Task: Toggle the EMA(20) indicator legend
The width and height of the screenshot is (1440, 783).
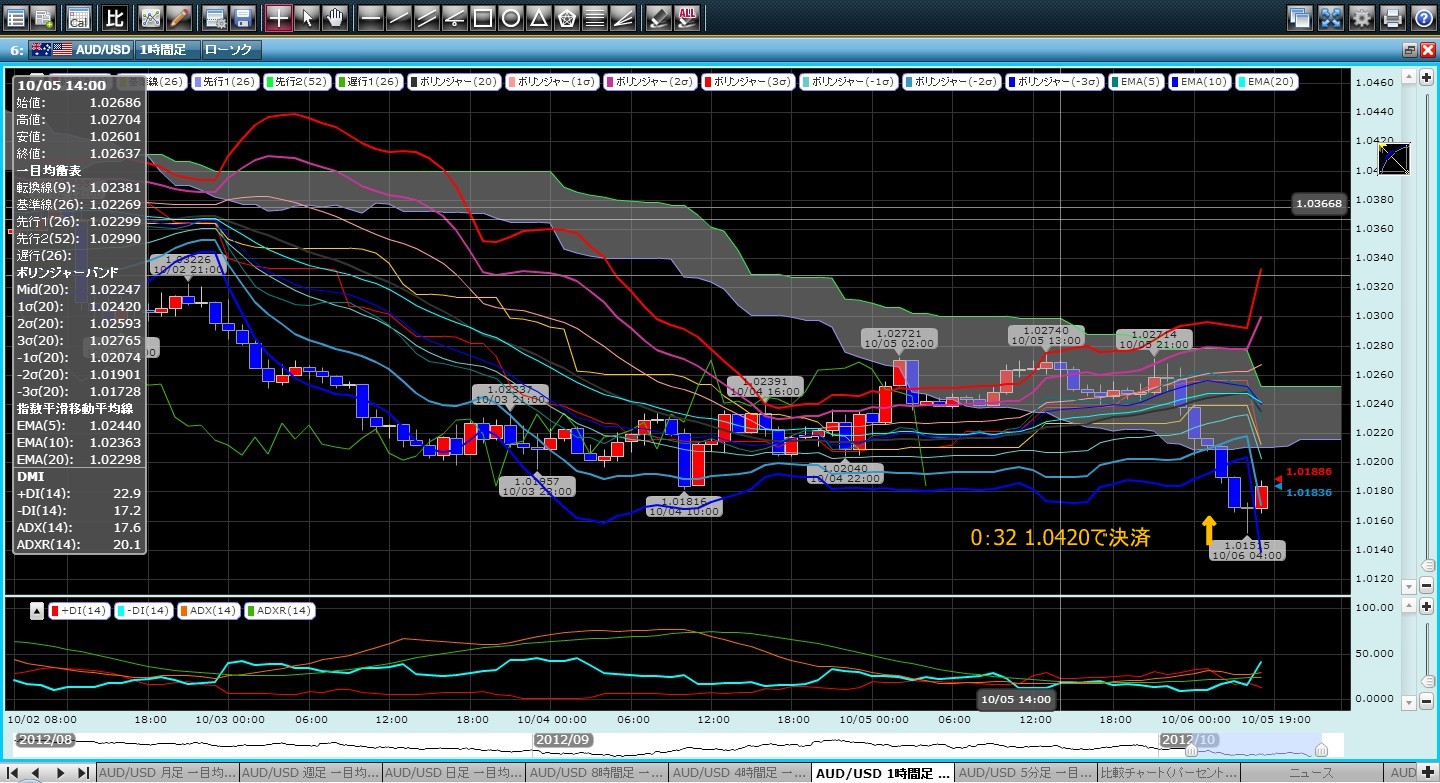Action: pos(1267,82)
